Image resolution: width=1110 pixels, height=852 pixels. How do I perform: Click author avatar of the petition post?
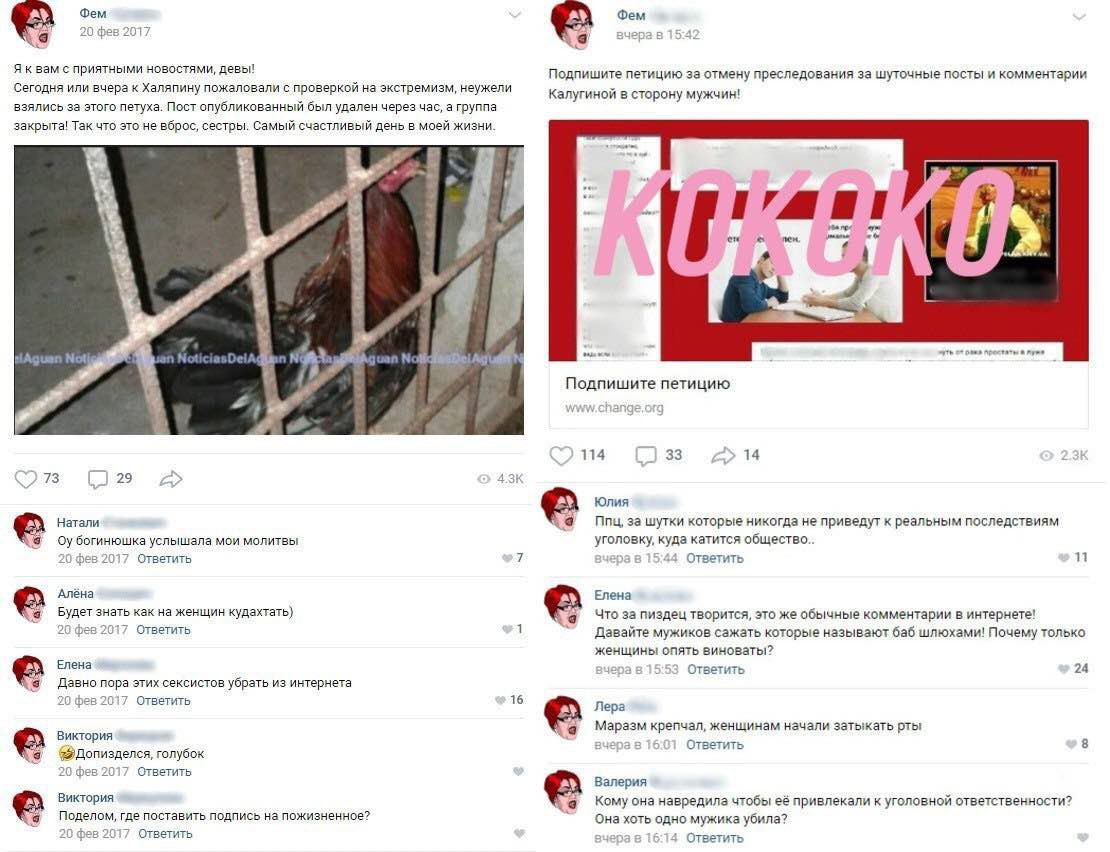coord(571,25)
